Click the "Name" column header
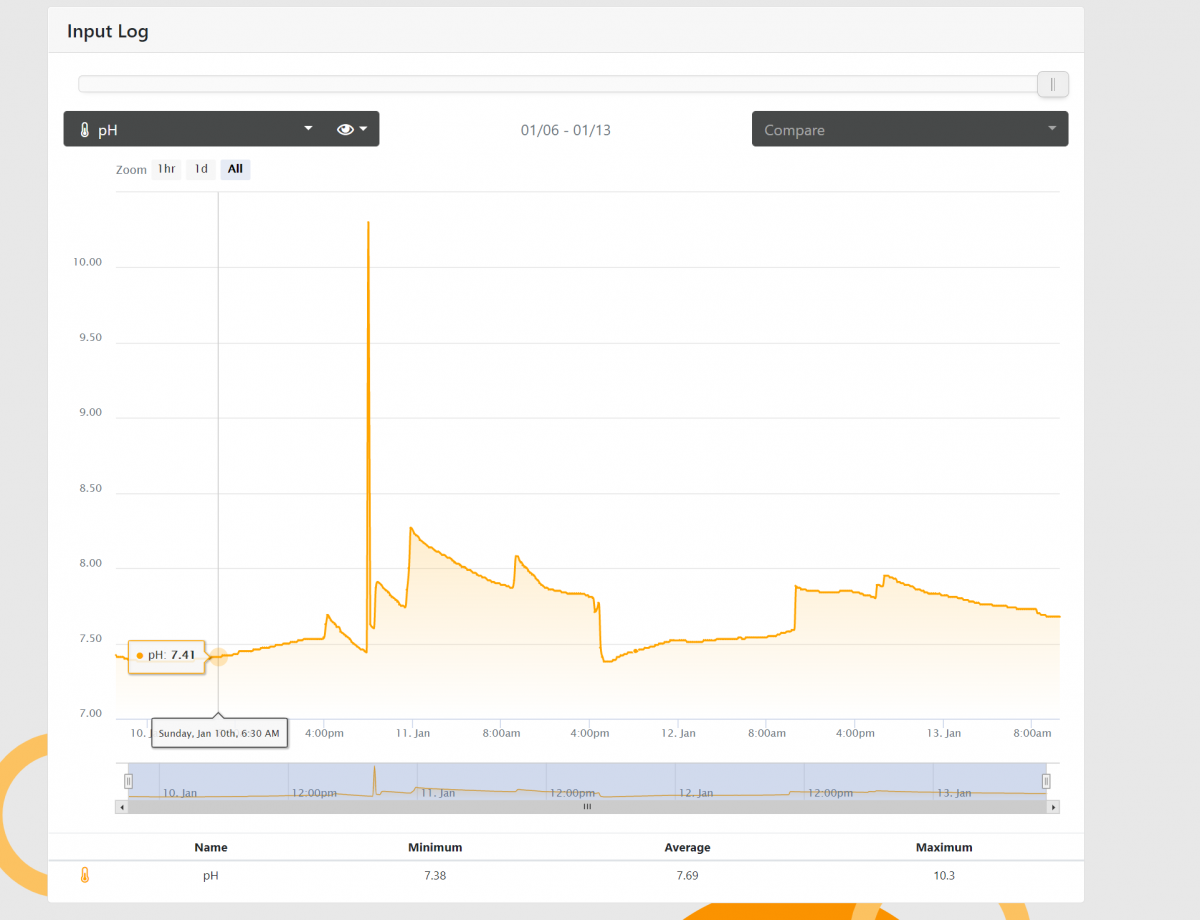This screenshot has height=920, width=1200. [x=211, y=847]
